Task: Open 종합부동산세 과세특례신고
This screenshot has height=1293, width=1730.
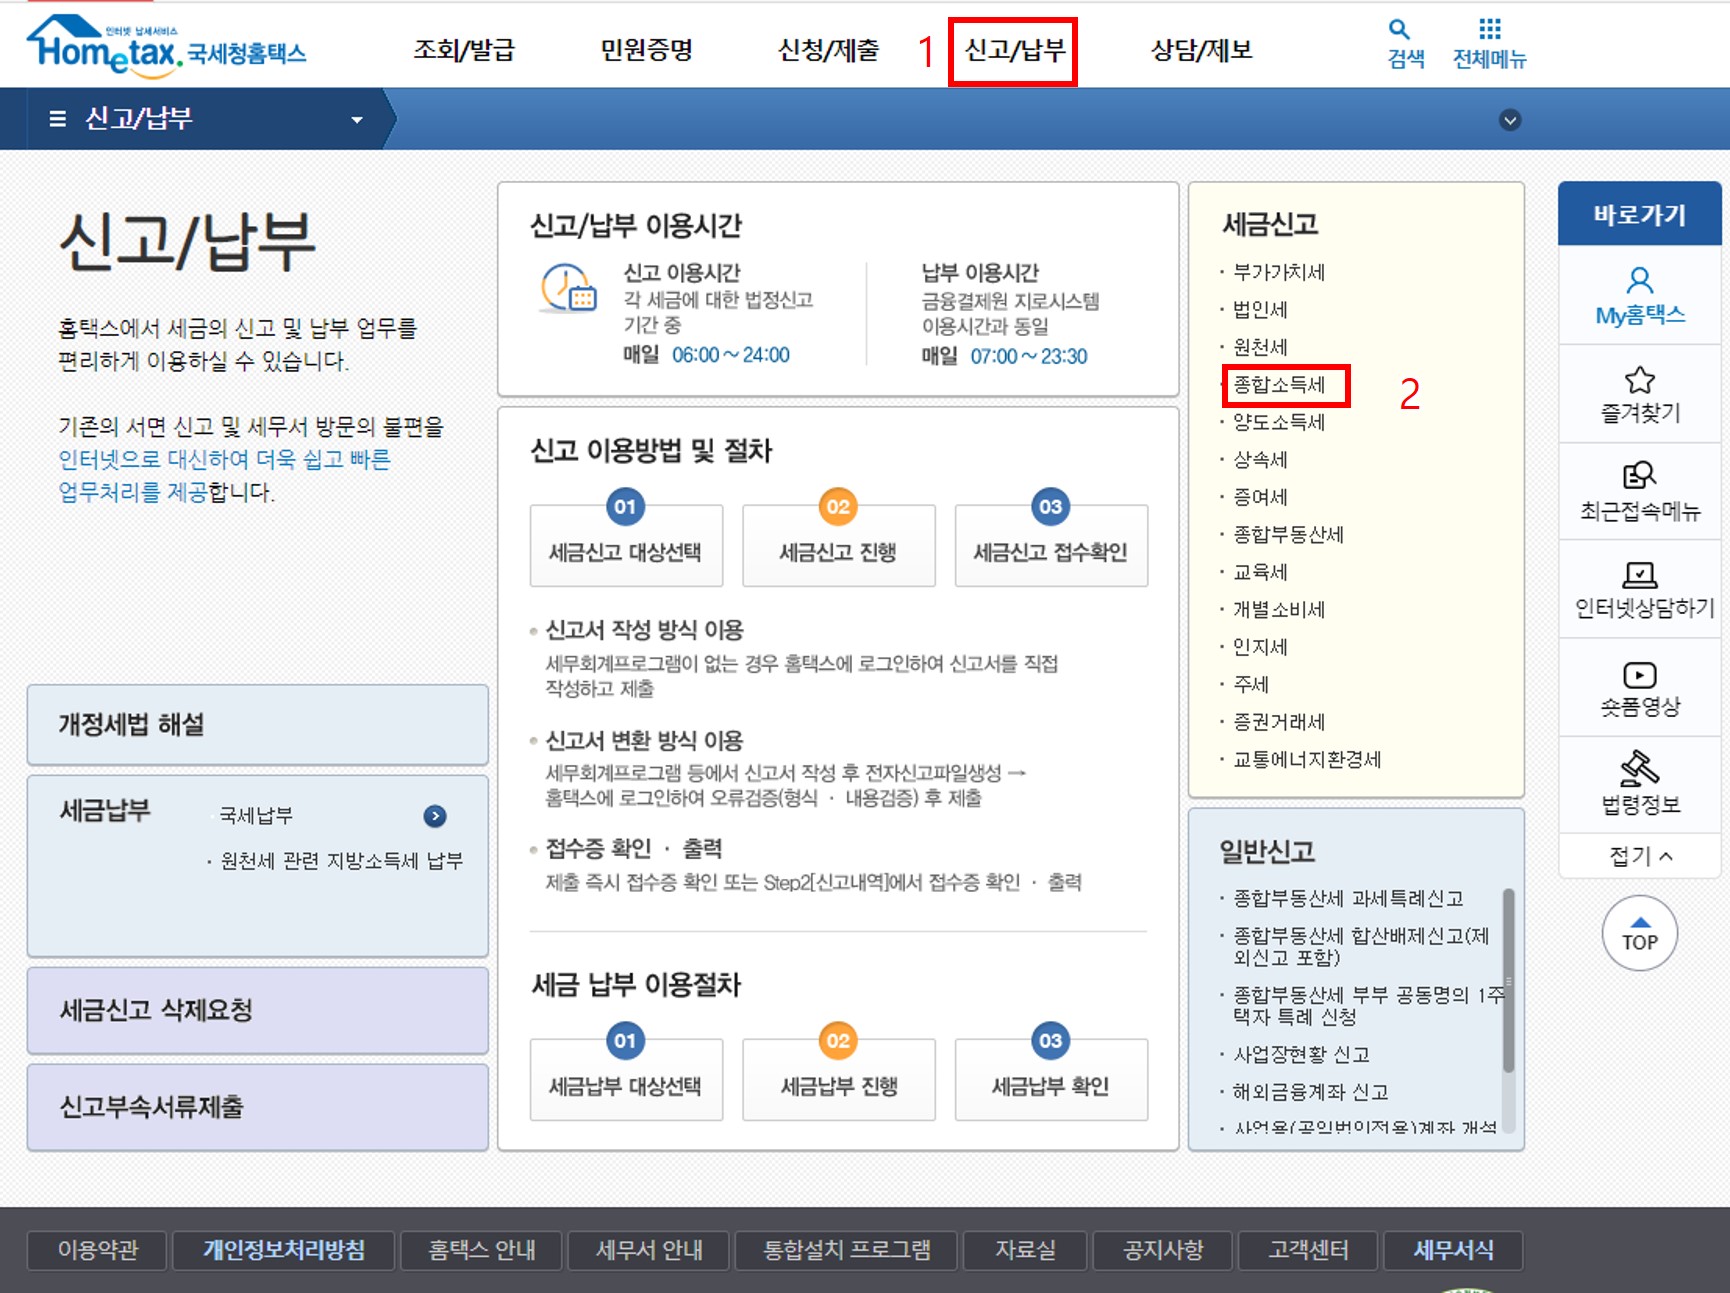Action: 1348,899
